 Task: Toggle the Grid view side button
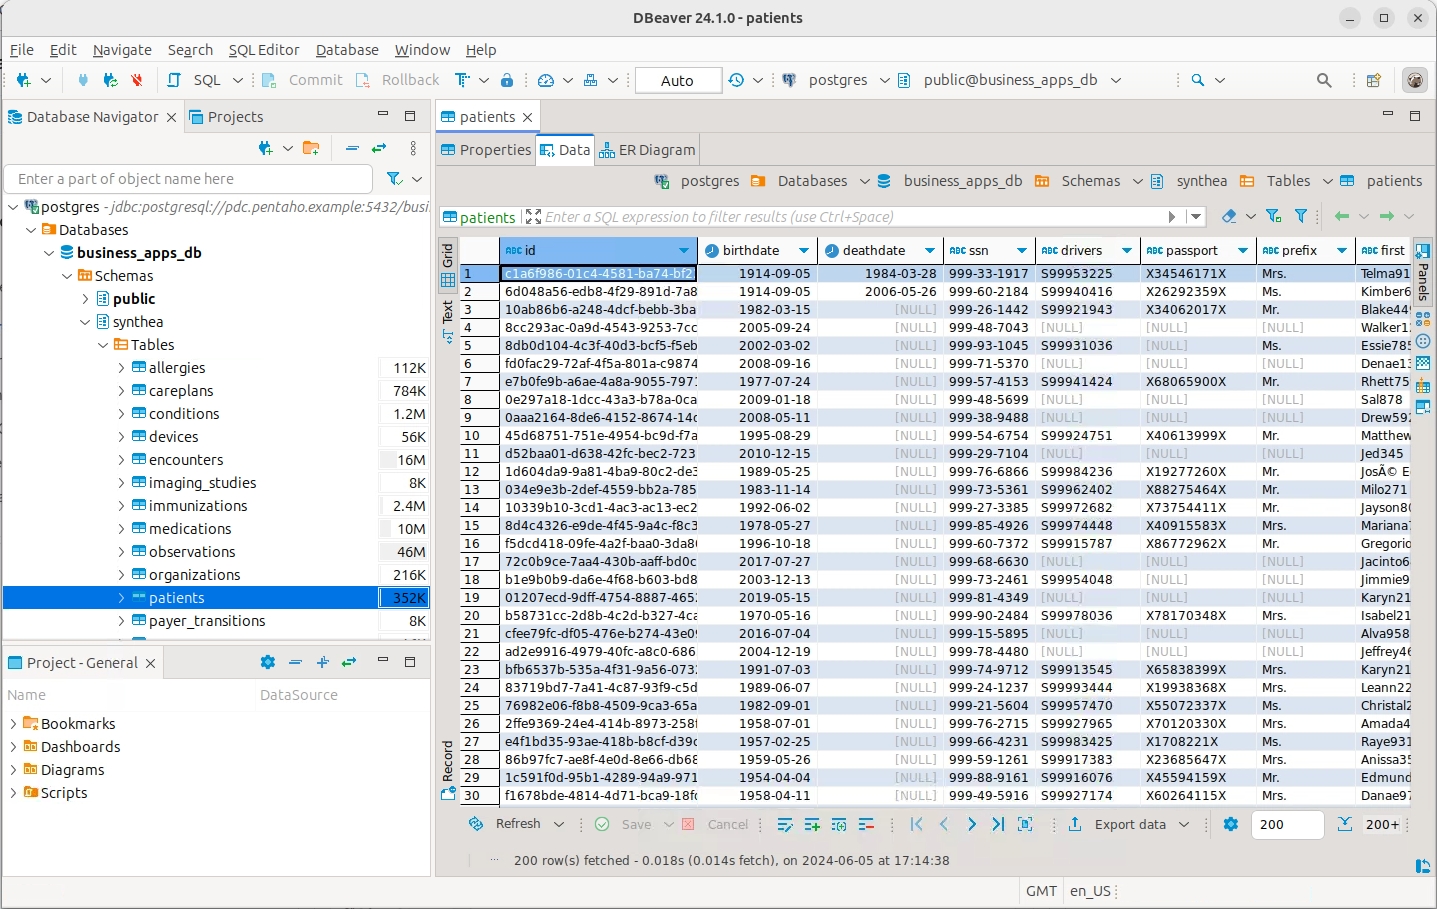click(x=448, y=264)
